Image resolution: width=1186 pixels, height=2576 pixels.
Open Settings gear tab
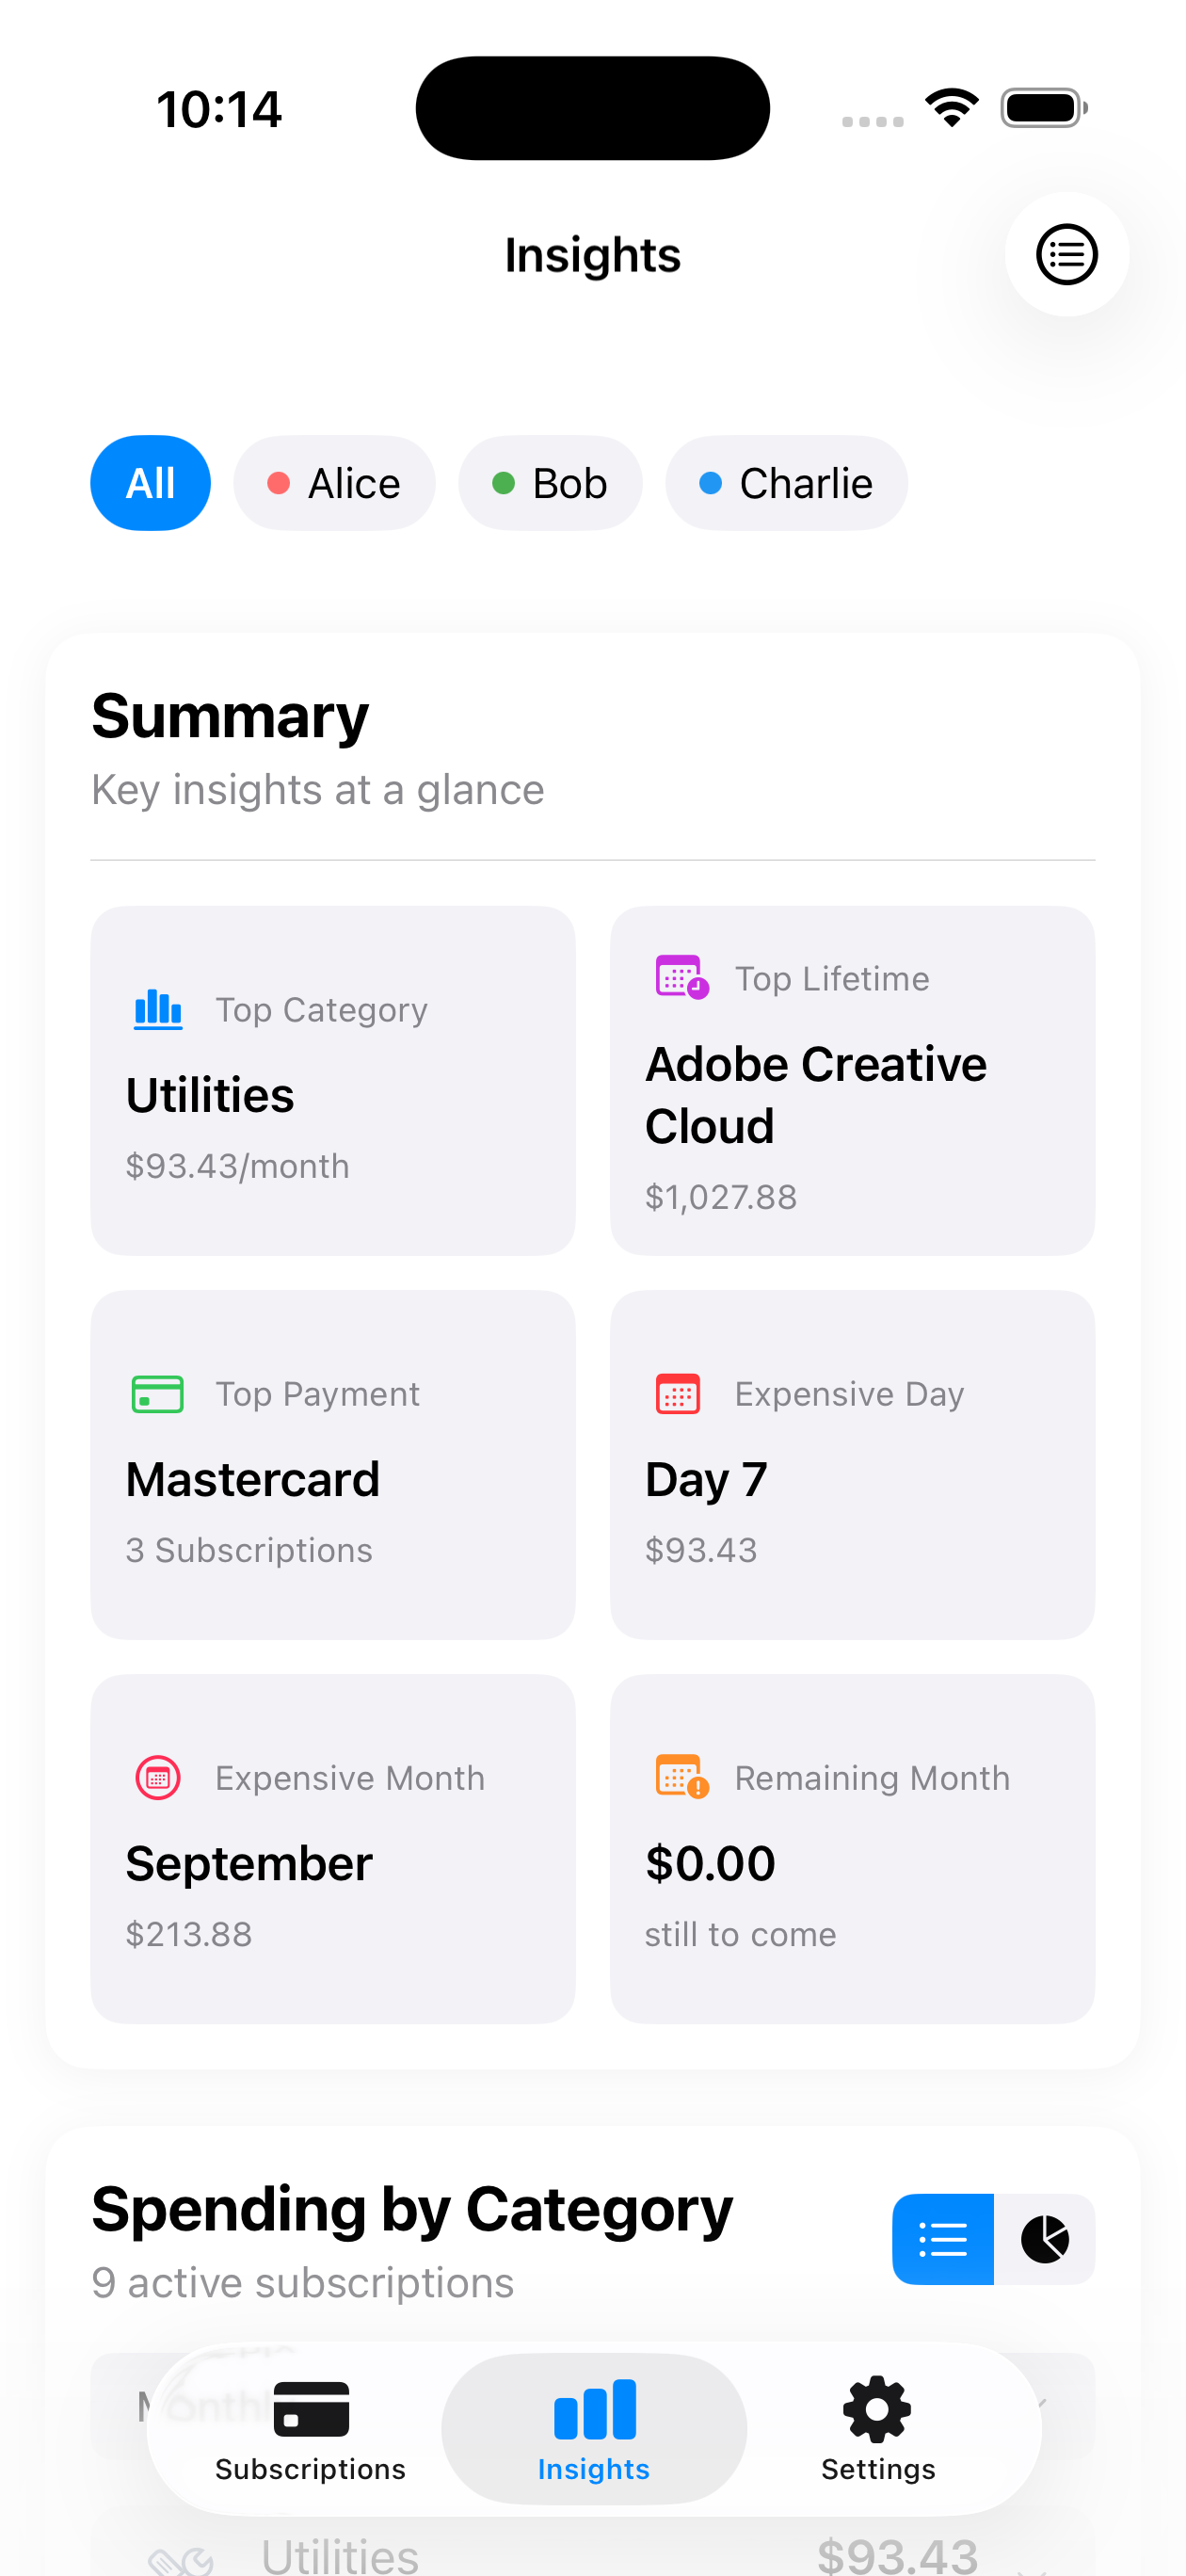click(877, 2428)
